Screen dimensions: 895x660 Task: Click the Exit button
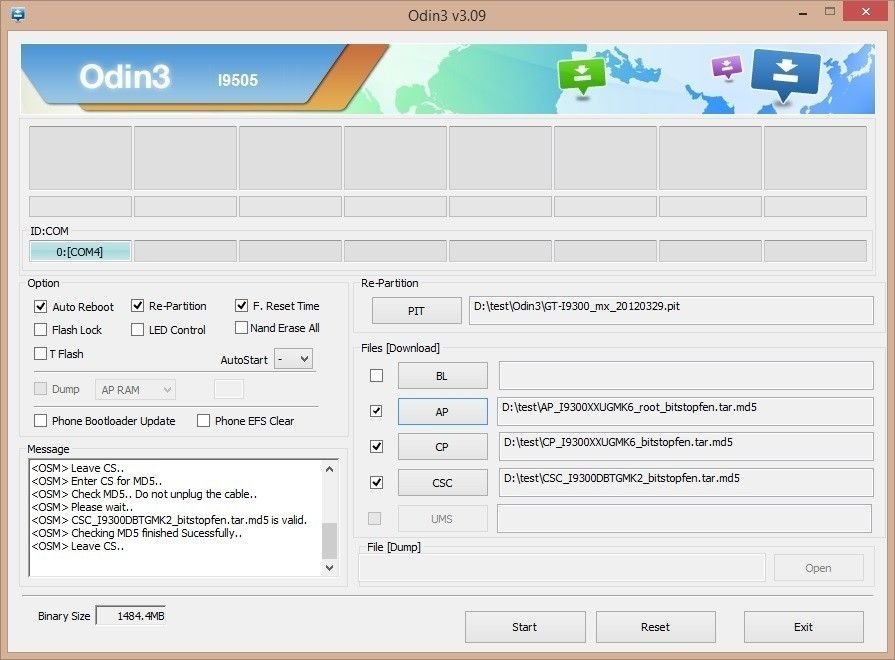point(804,627)
